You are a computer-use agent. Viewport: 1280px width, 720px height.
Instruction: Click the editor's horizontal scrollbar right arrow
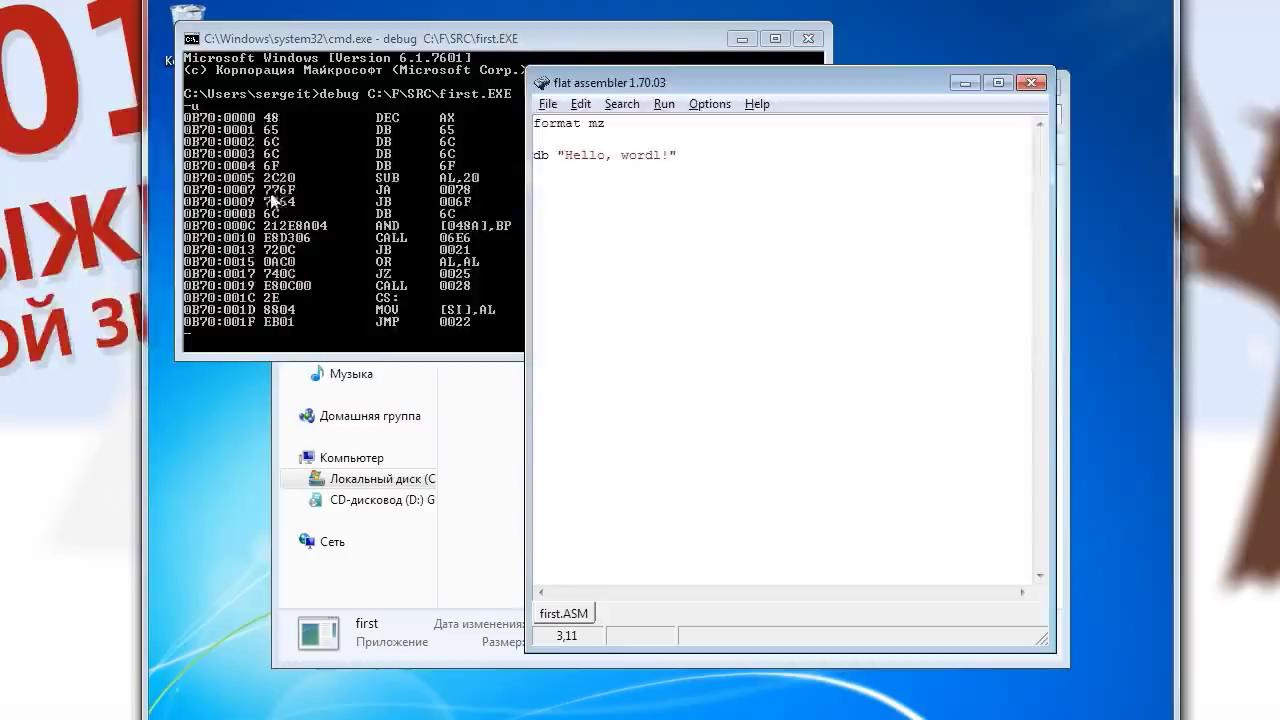pyautogui.click(x=1021, y=593)
